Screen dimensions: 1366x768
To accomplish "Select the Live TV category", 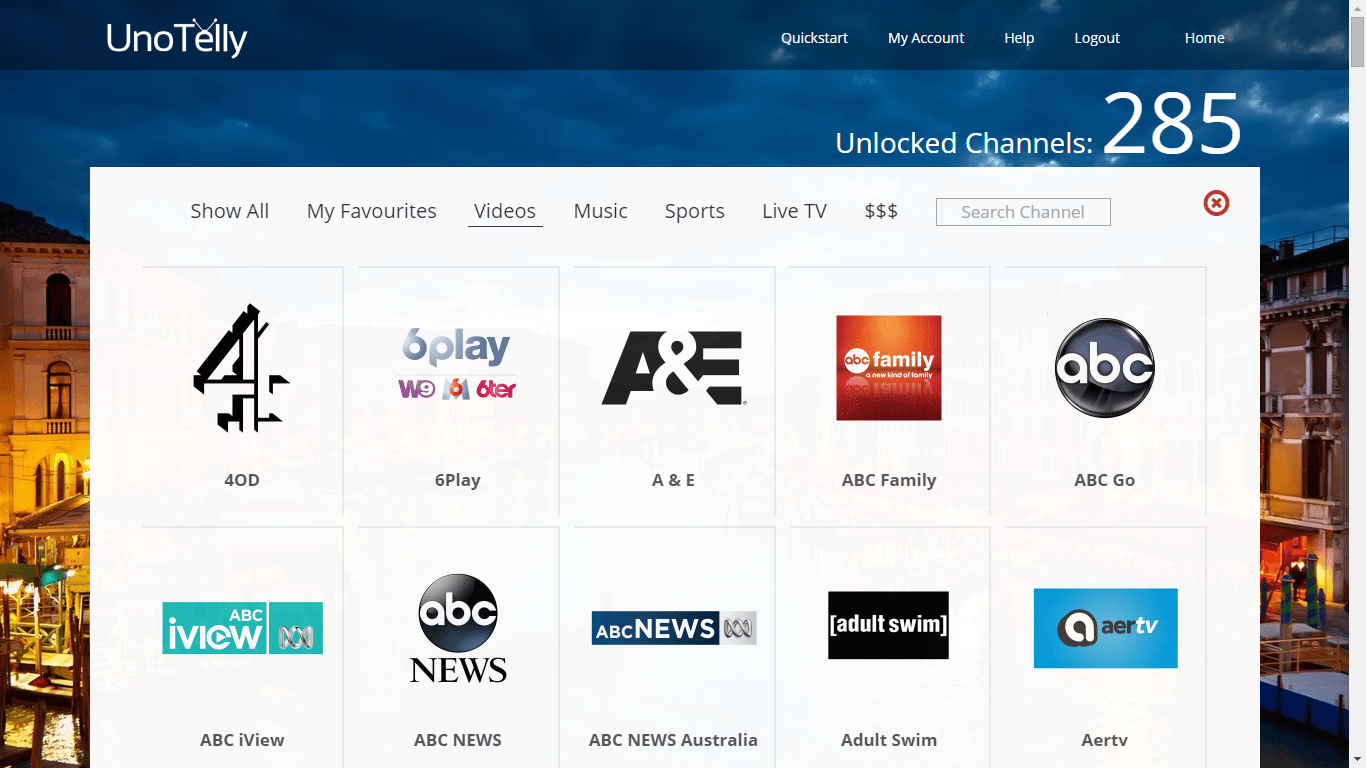I will click(x=794, y=211).
